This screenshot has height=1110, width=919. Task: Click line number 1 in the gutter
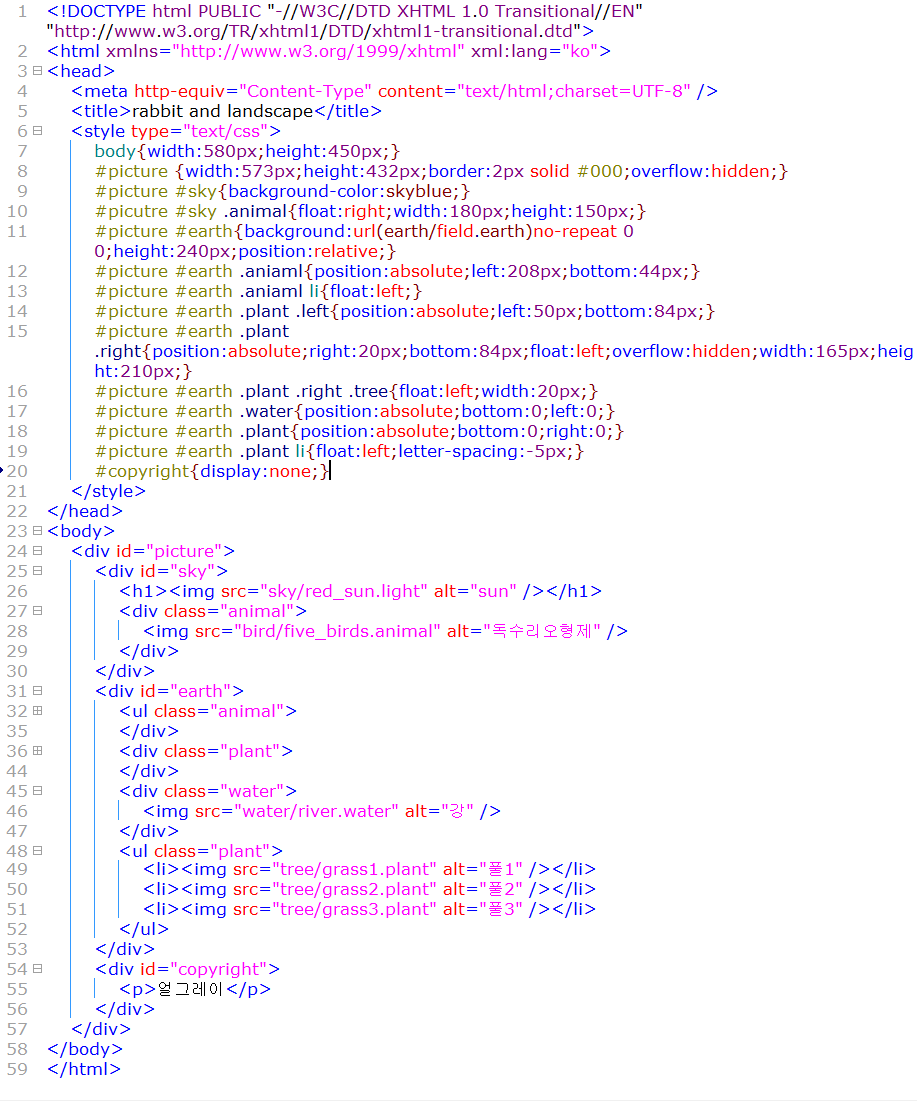coord(22,11)
